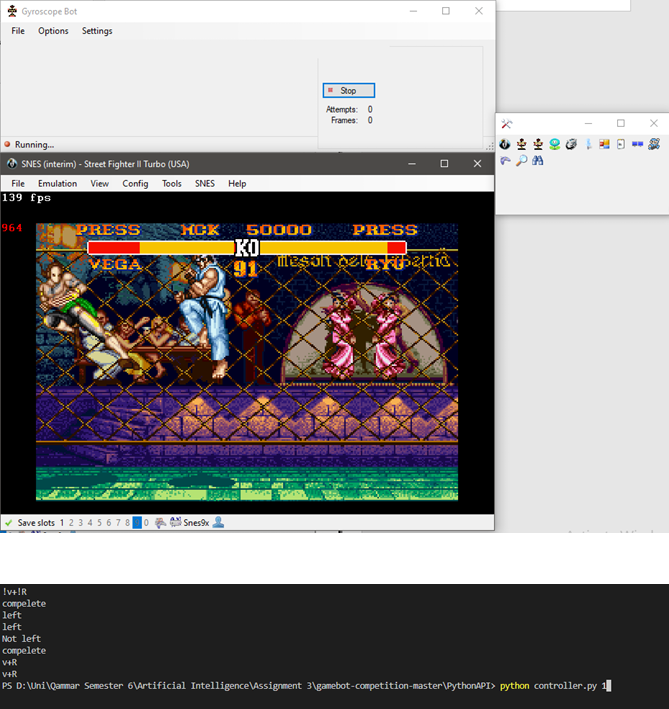Screen dimensions: 669x709
Task: Click the purple game controller icon
Action: 505,161
